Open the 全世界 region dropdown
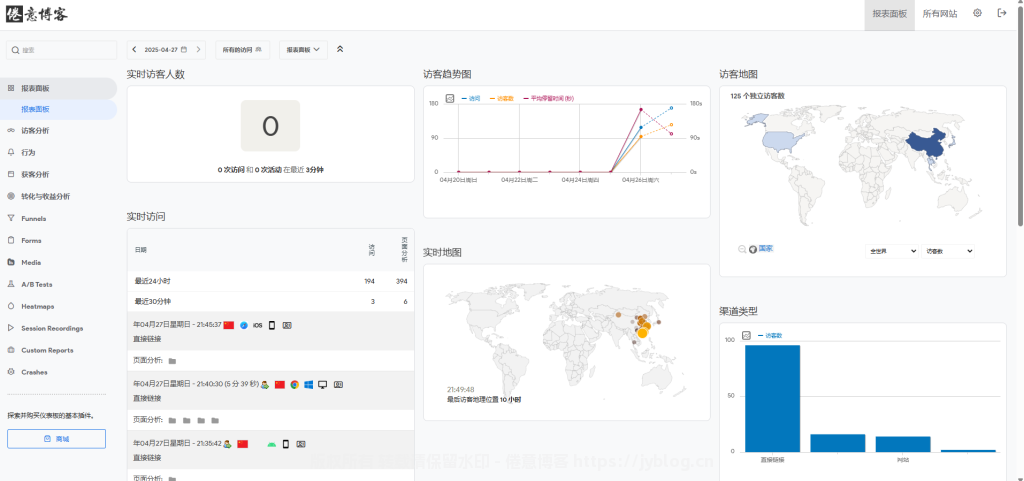 coord(892,251)
